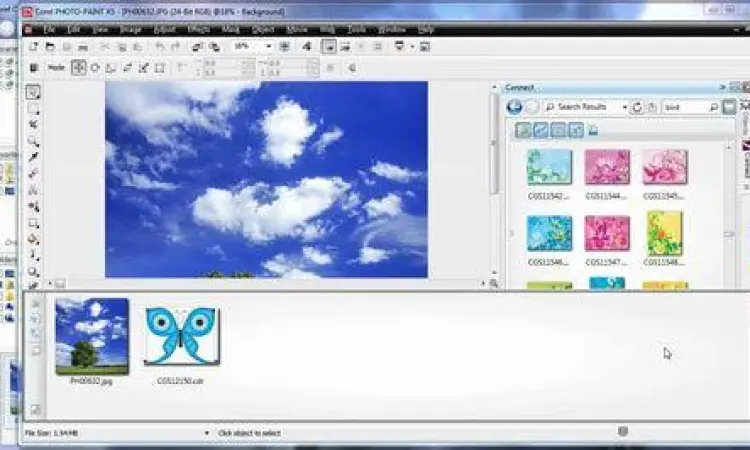This screenshot has width=750, height=450.
Task: Toggle second content filter in Connect
Action: [x=541, y=130]
